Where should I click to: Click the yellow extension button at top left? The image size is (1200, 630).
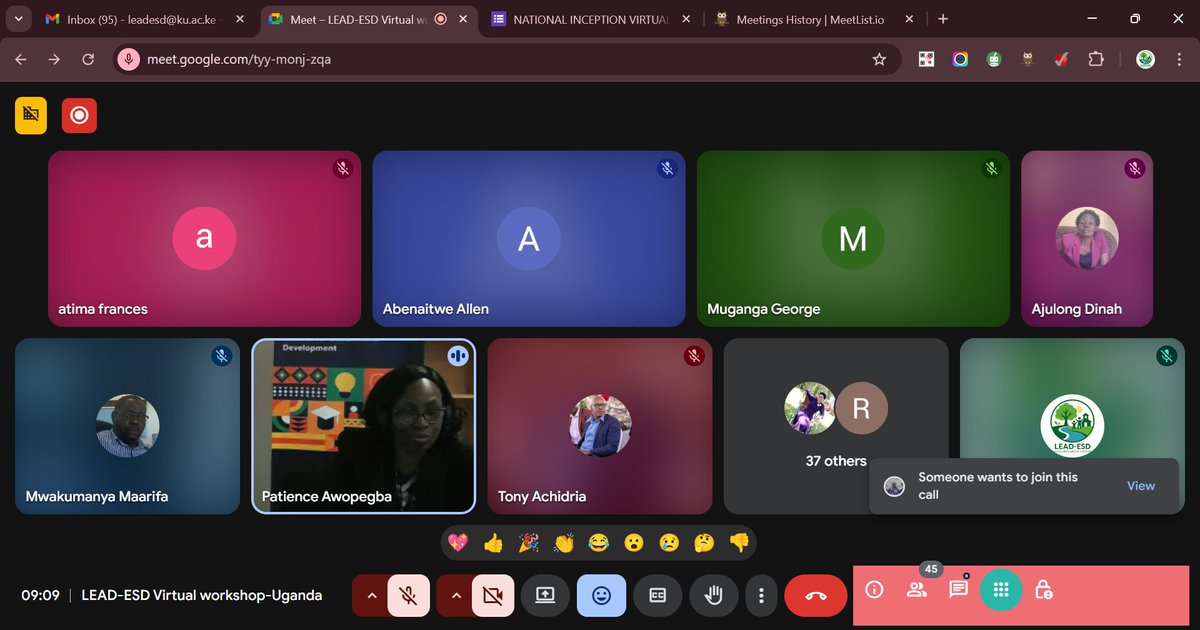(x=31, y=115)
